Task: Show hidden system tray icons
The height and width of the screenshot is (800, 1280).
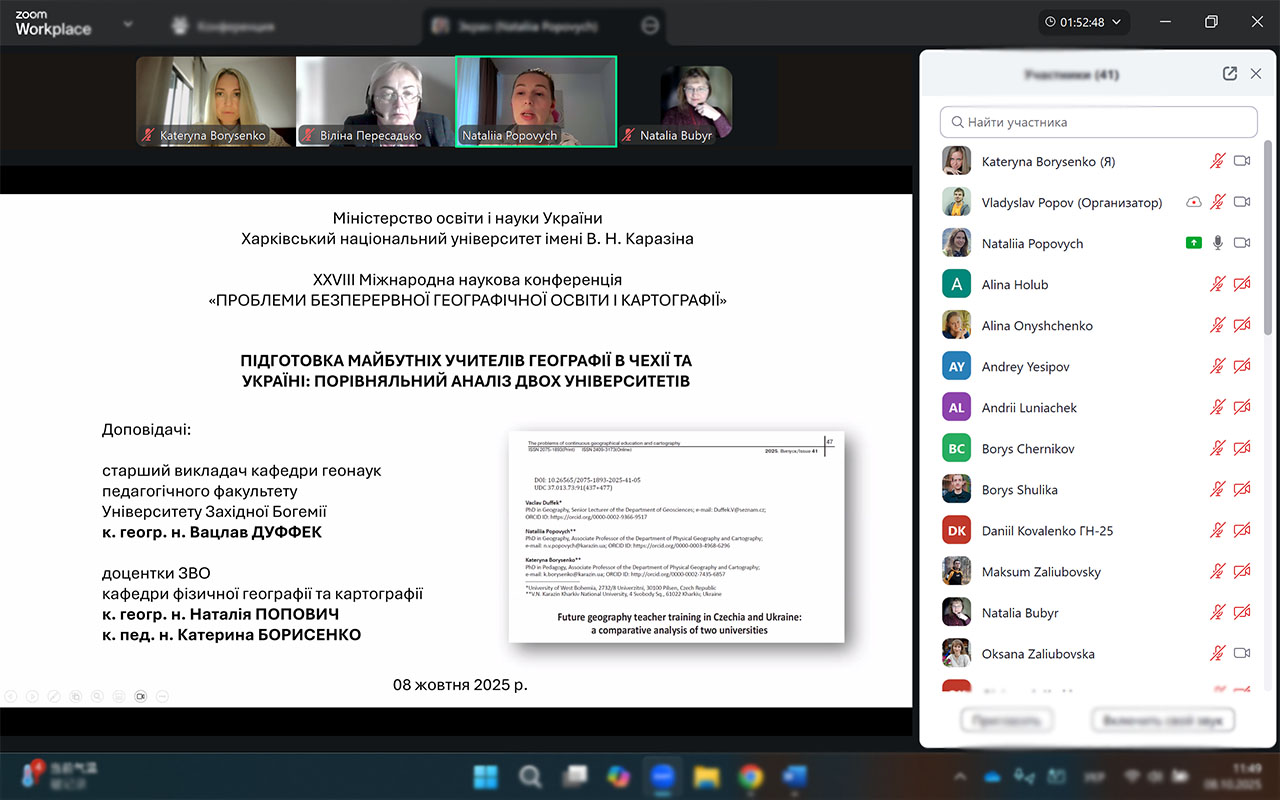Action: (960, 776)
